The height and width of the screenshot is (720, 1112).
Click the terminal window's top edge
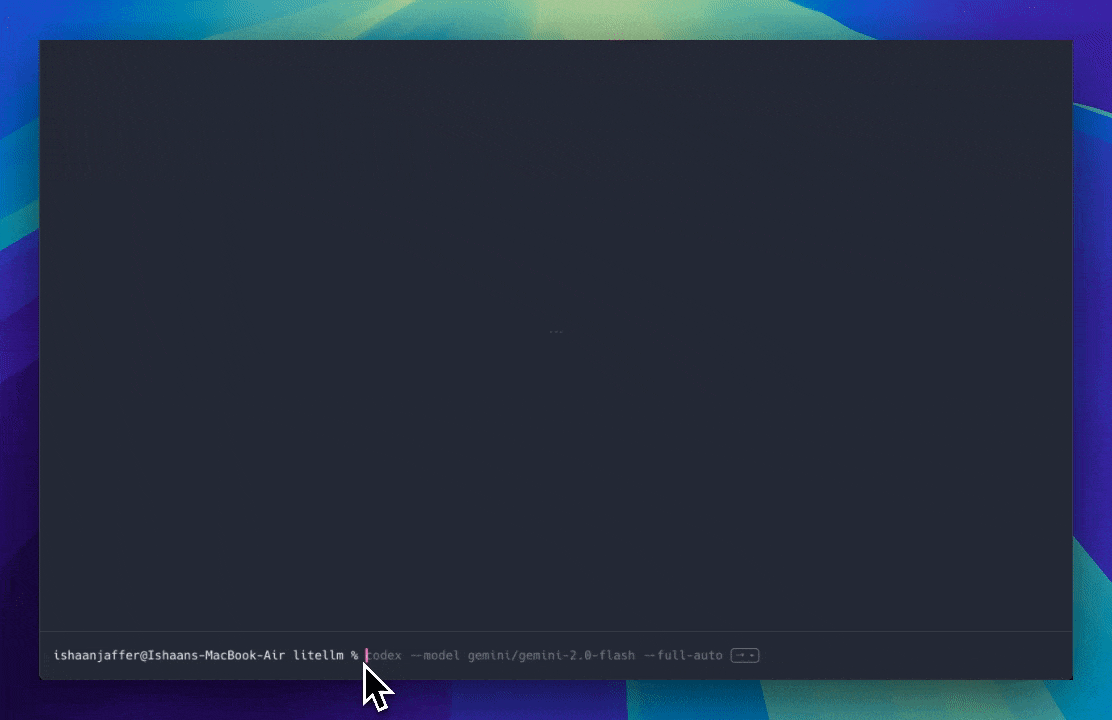tap(556, 41)
